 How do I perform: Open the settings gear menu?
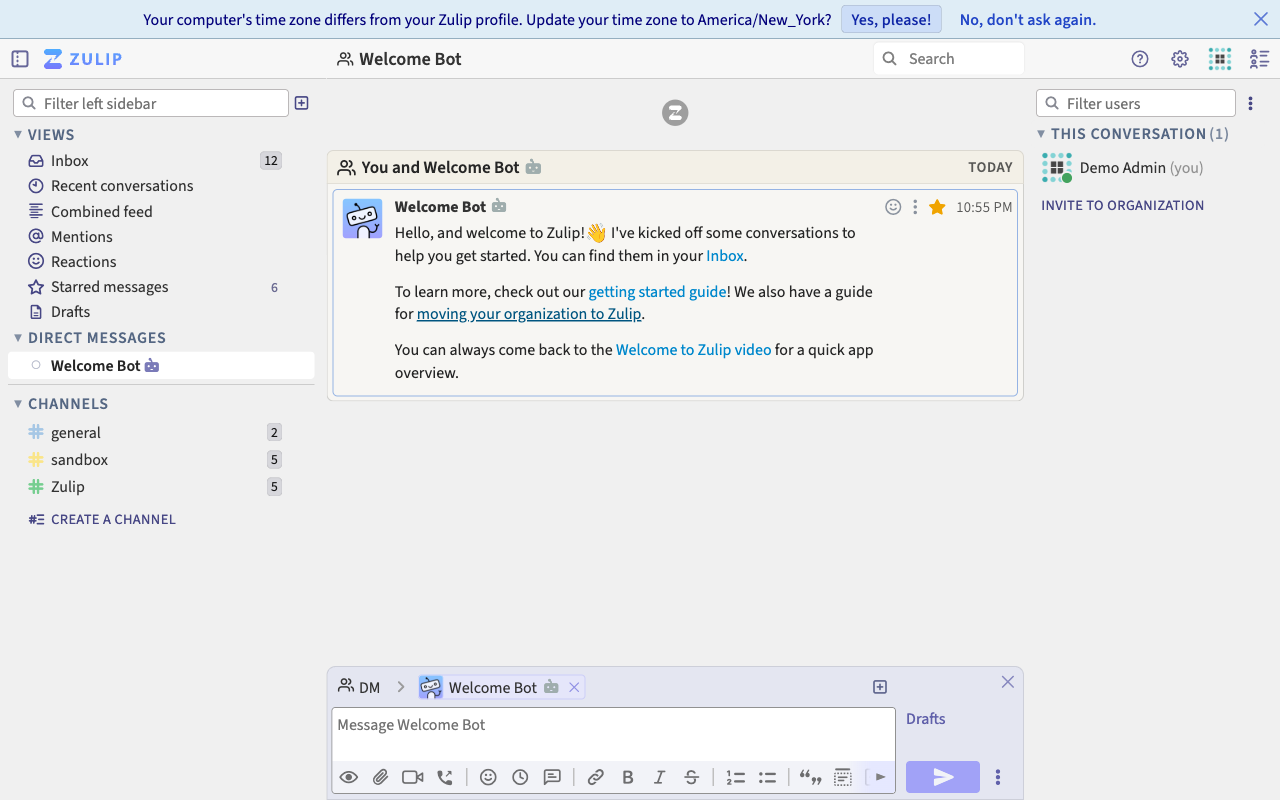[x=1180, y=59]
